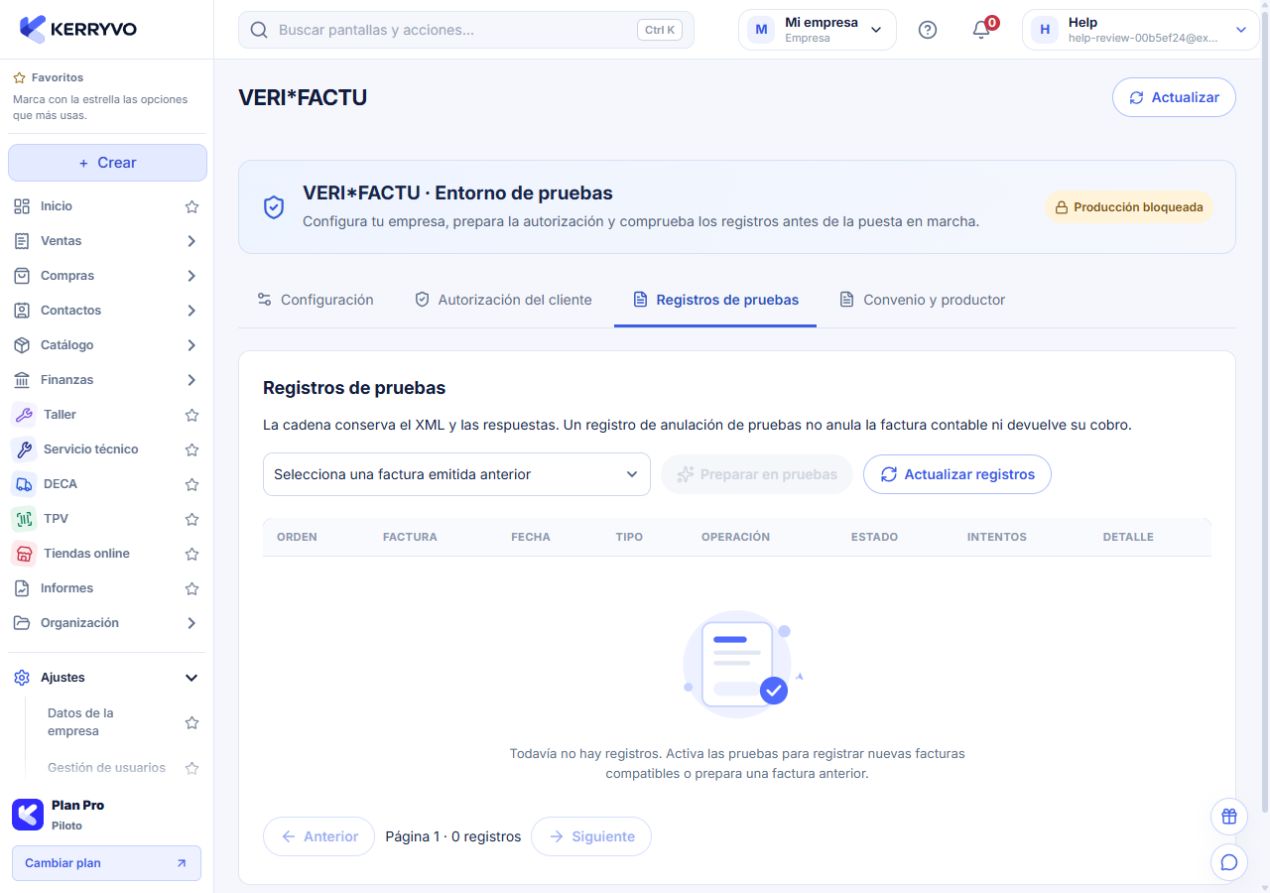Click the Crear button
1270x893 pixels.
107,163
